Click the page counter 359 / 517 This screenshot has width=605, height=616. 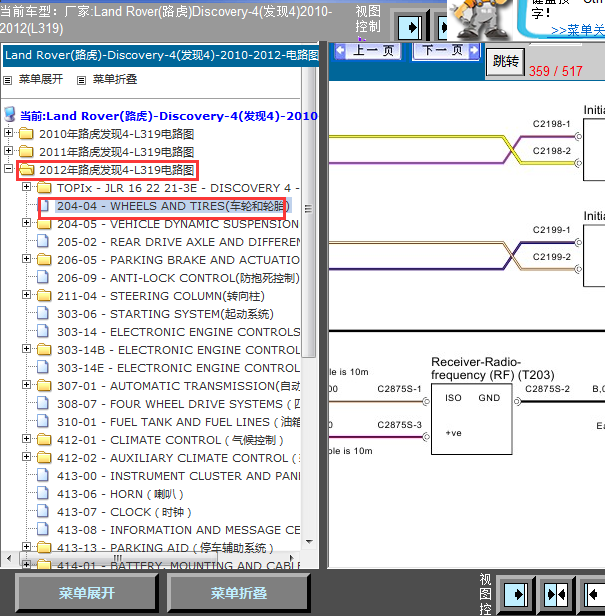tap(556, 71)
